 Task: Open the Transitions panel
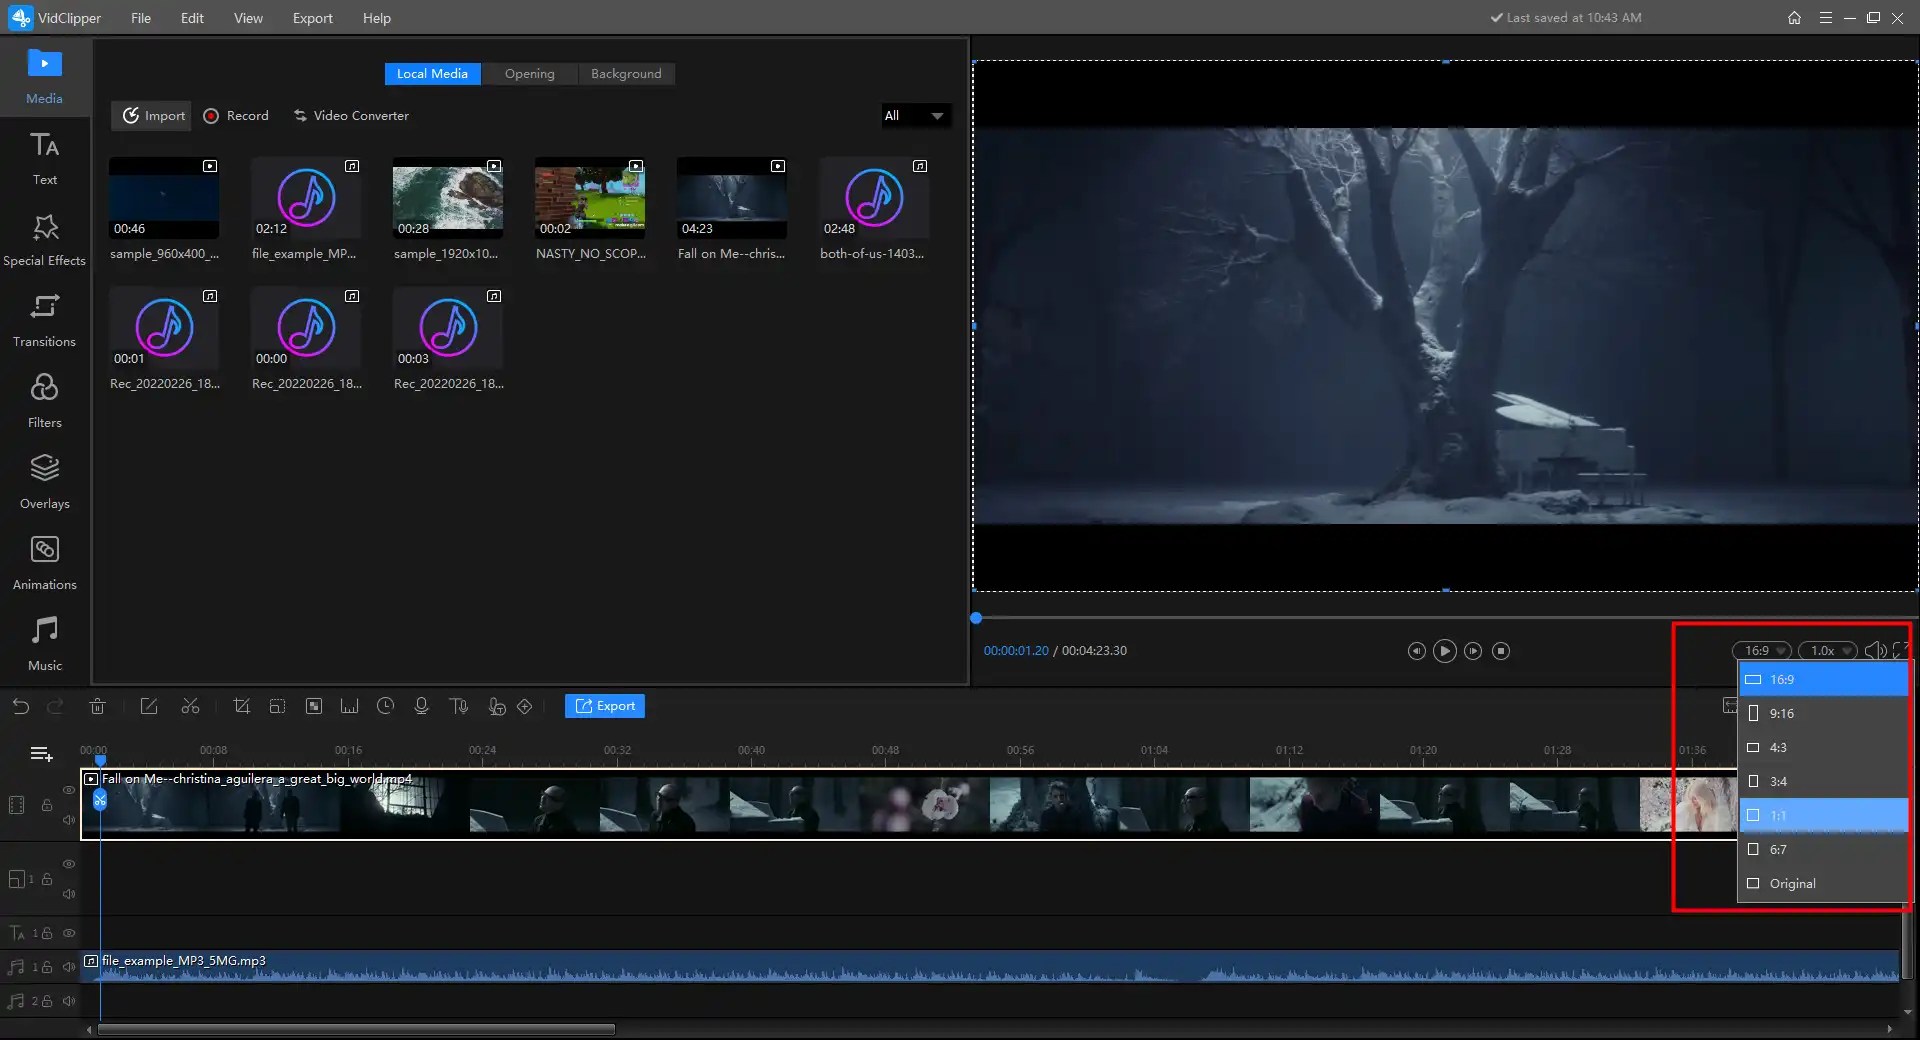pos(44,320)
